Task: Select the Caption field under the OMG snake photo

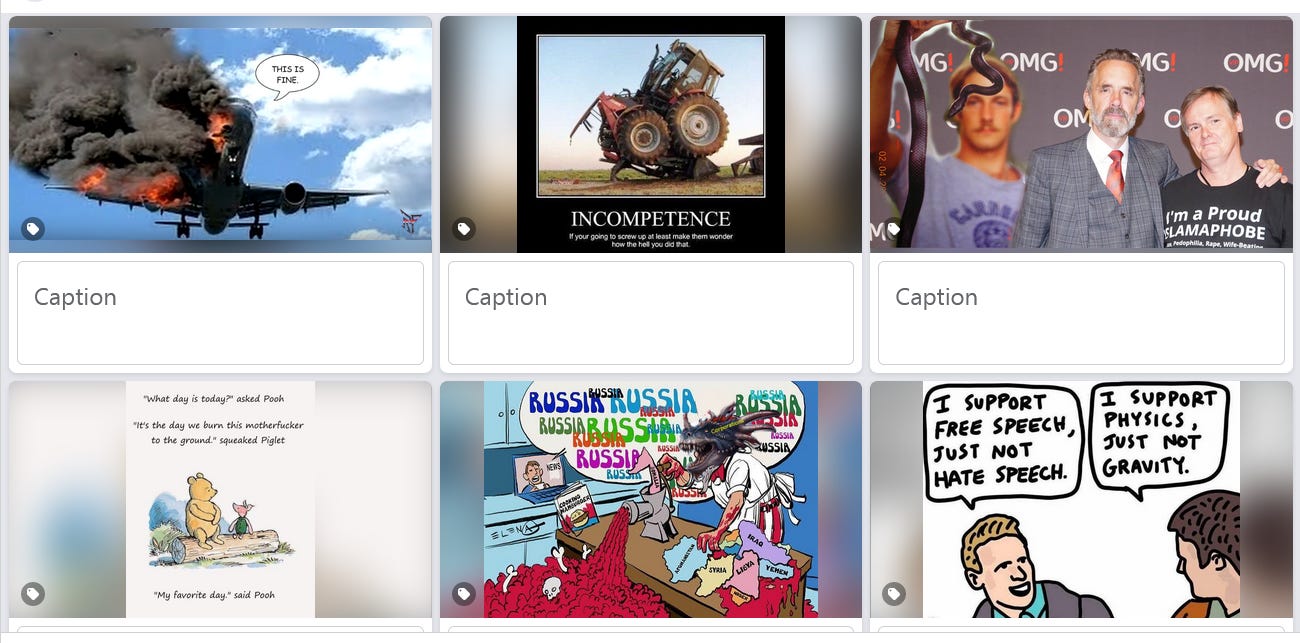Action: (x=1081, y=313)
